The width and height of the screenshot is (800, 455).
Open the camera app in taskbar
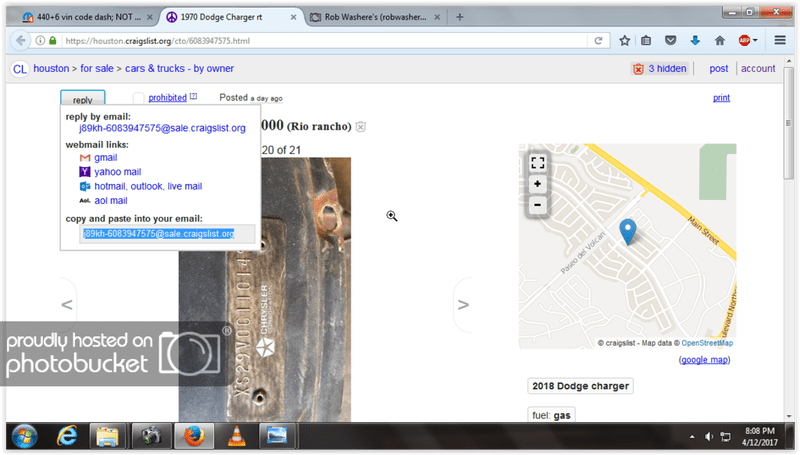tap(151, 437)
